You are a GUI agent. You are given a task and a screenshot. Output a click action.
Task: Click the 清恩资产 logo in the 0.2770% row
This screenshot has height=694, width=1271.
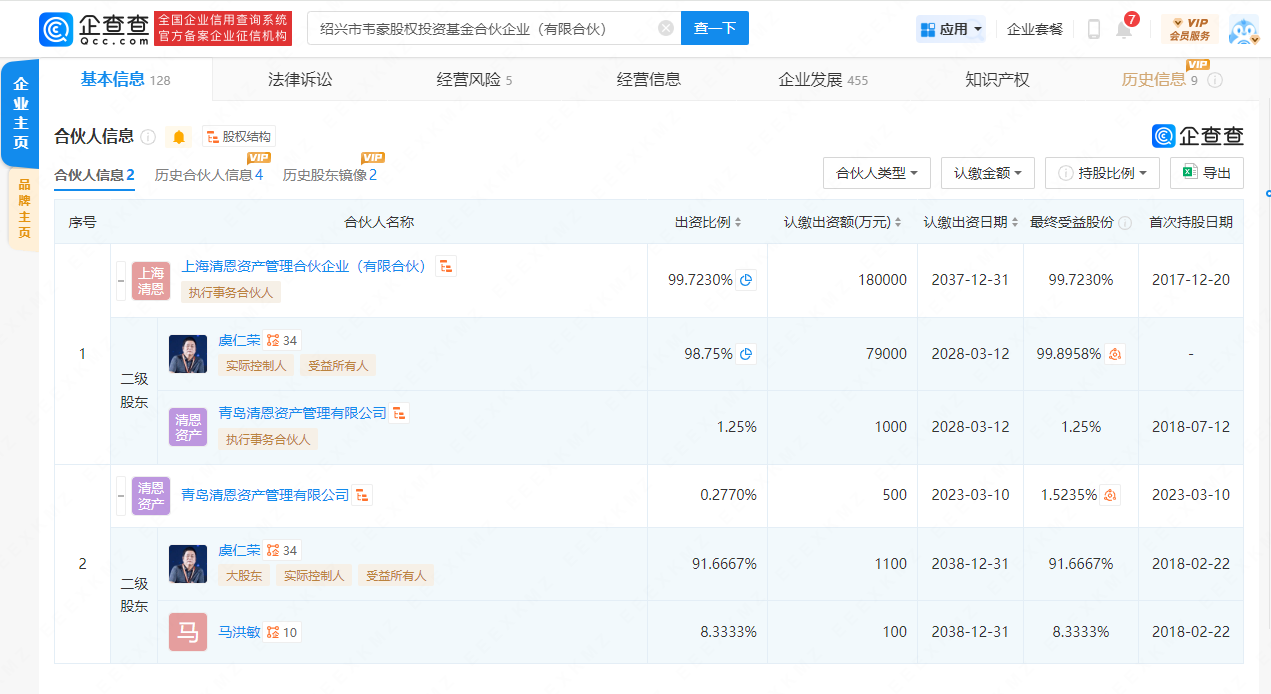151,496
